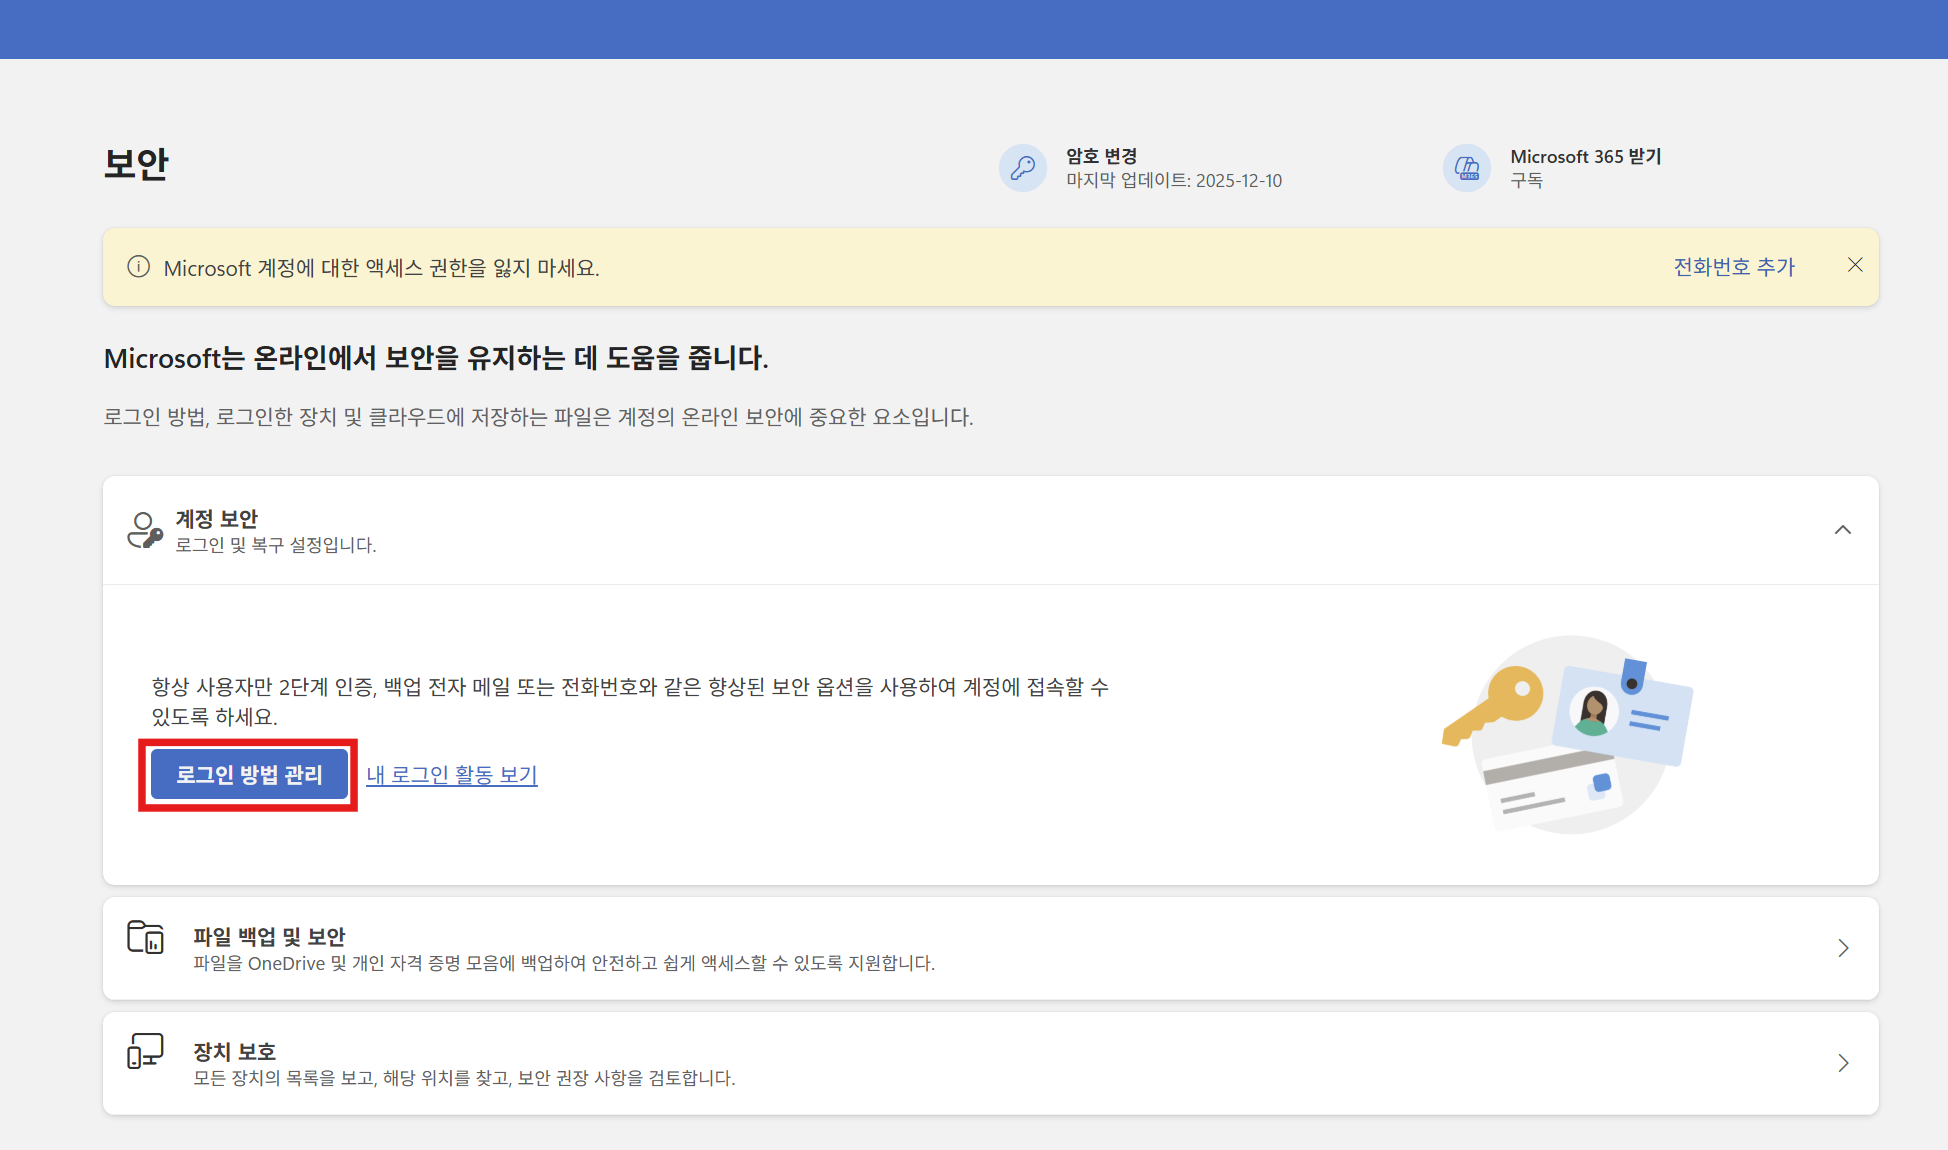Click the account security person-key icon

(144, 530)
